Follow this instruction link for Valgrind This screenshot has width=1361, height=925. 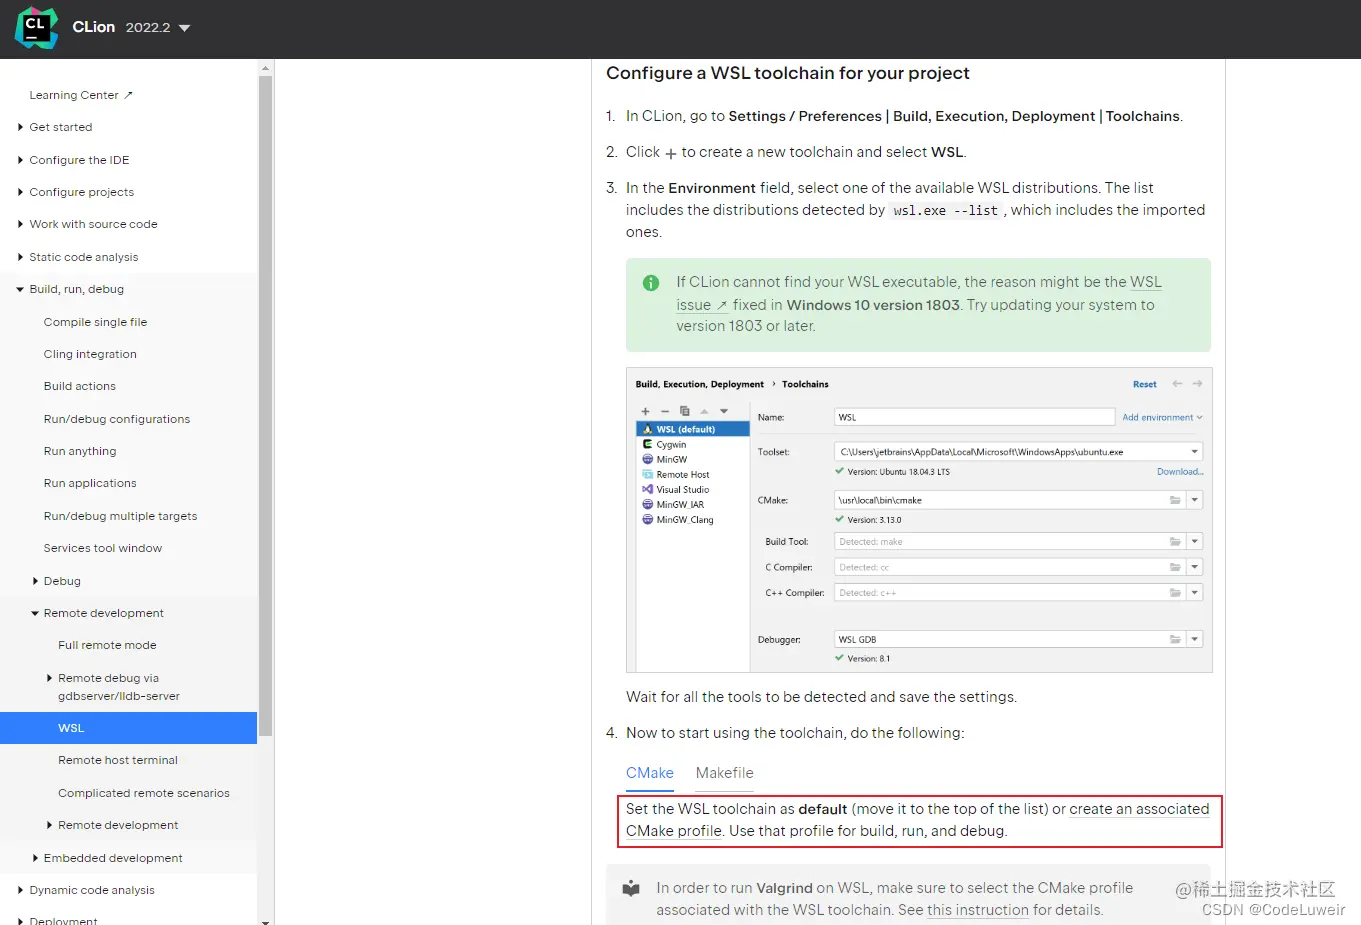pos(978,910)
